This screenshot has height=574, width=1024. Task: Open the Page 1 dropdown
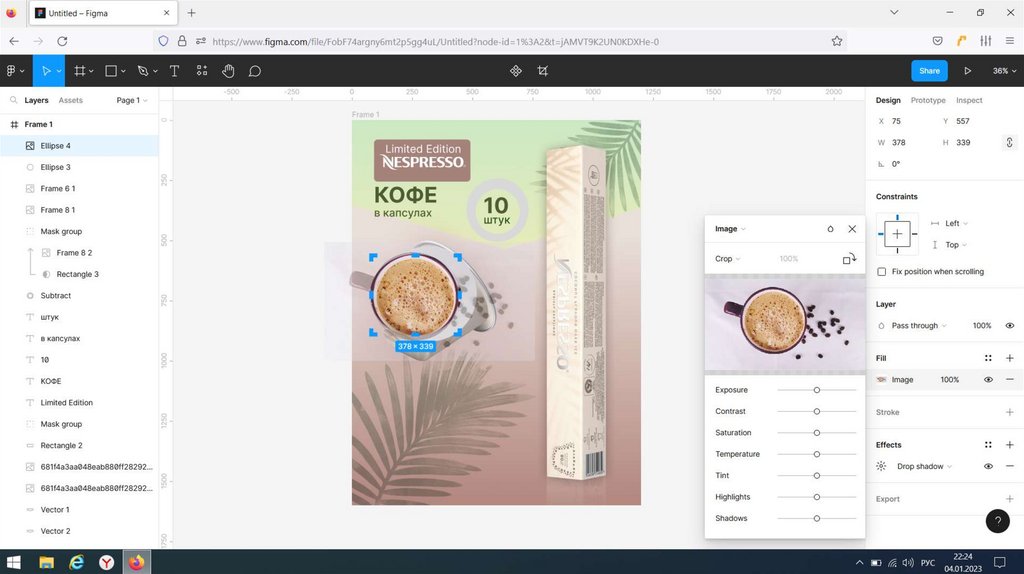point(132,100)
